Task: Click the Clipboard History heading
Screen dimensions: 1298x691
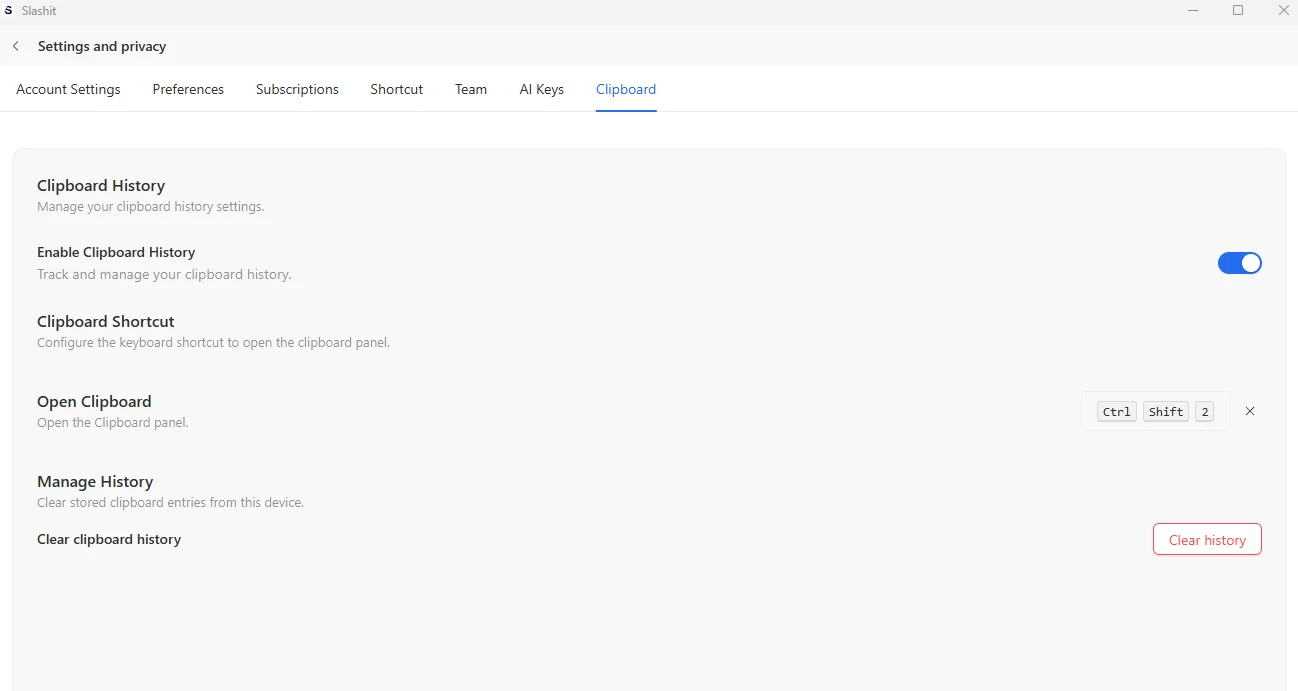Action: tap(101, 185)
